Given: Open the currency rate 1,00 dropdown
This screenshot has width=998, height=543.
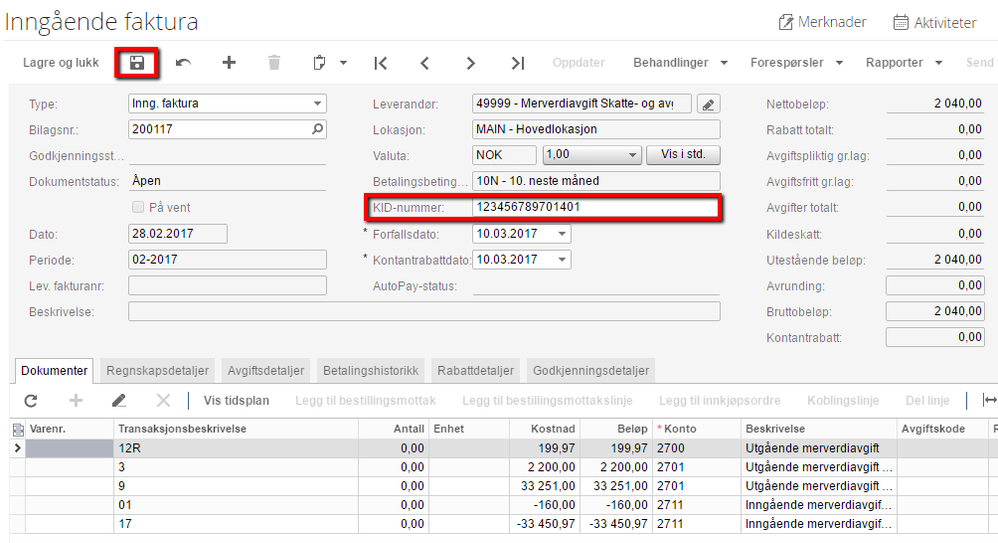Looking at the screenshot, I should 632,155.
